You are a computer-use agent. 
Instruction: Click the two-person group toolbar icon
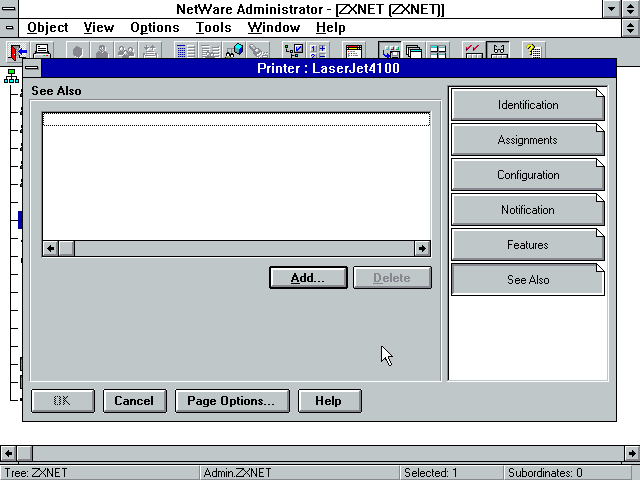[x=126, y=51]
